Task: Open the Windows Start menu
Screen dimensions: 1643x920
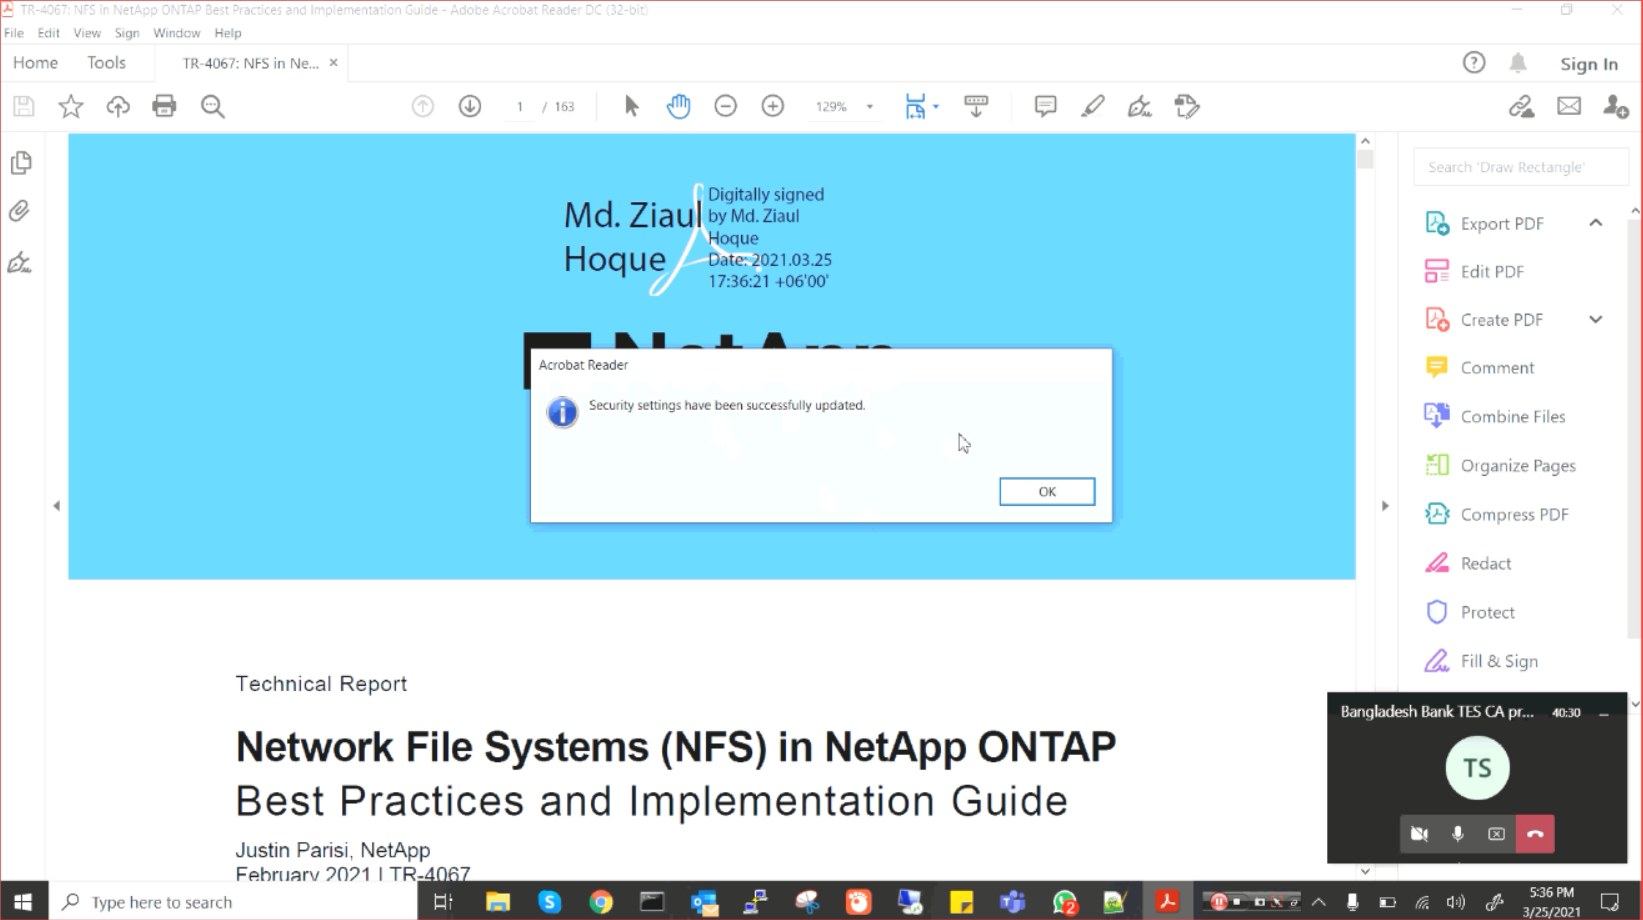Action: click(23, 902)
